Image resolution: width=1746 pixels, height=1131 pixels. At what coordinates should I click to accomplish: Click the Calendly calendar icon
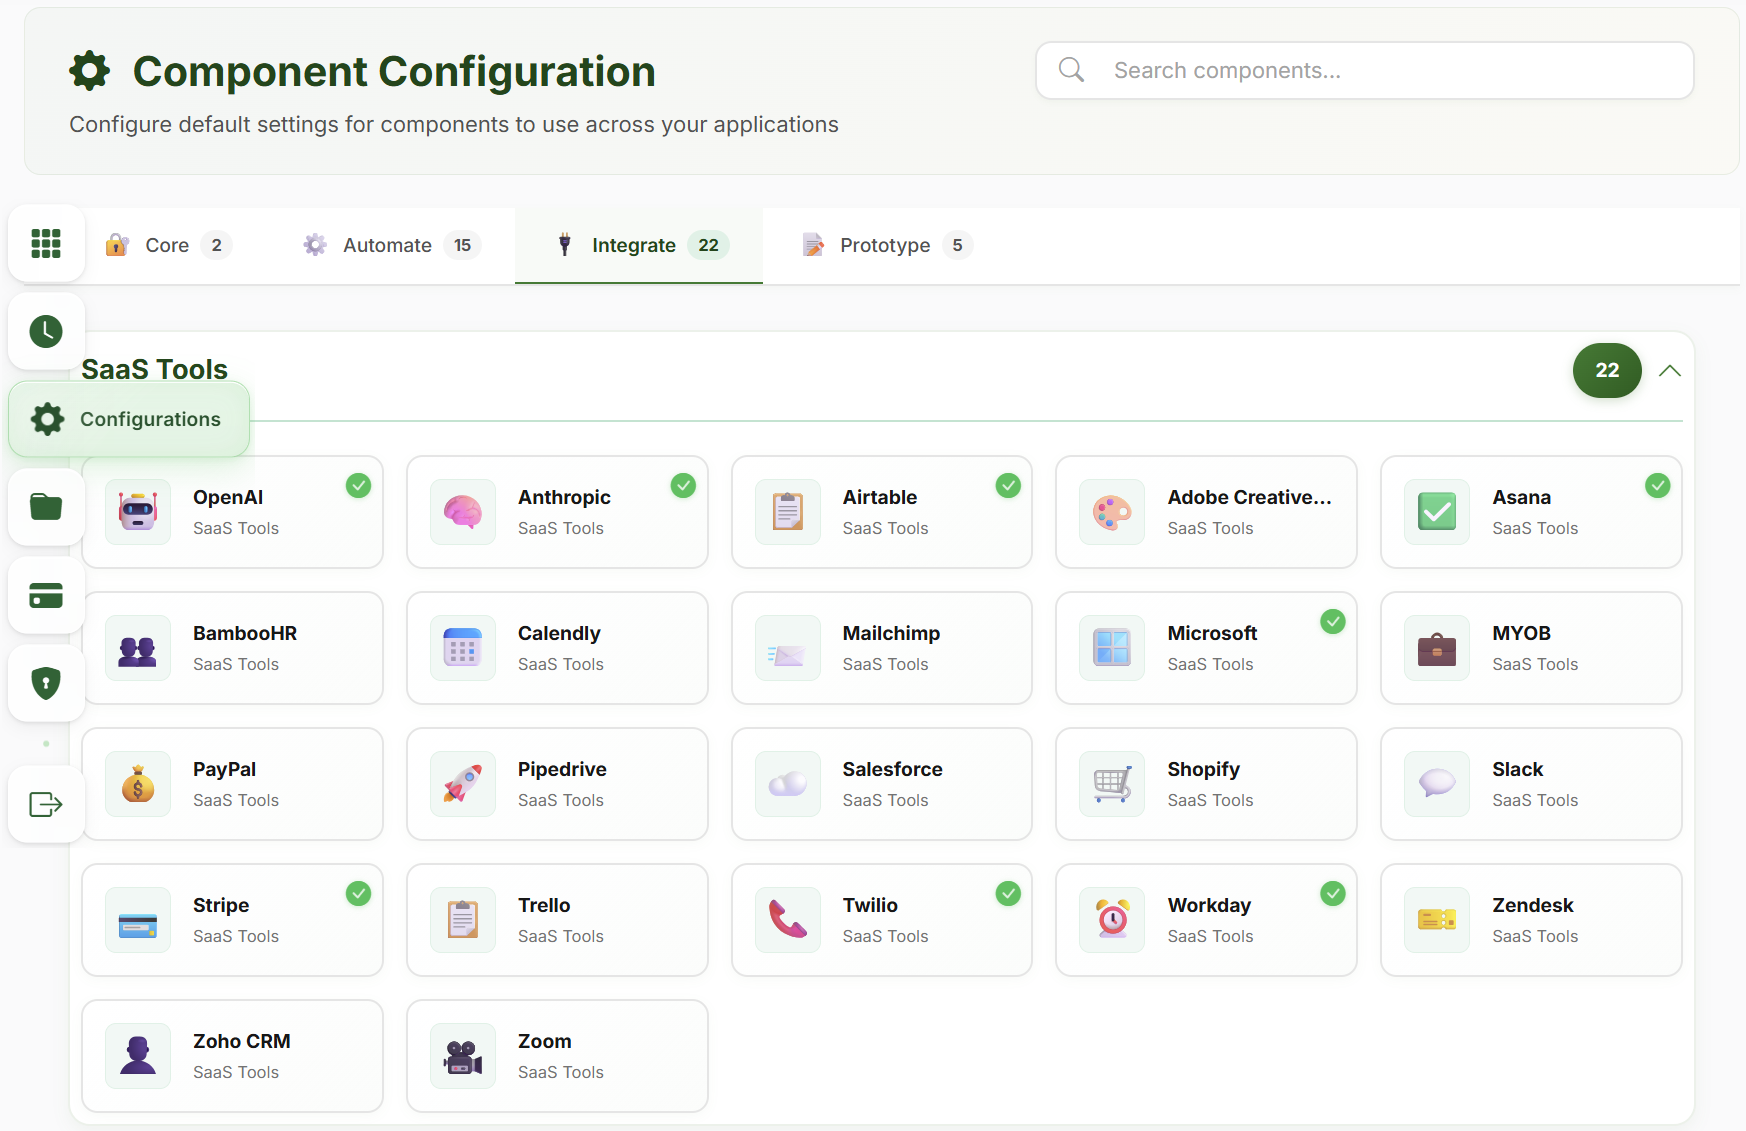click(463, 648)
